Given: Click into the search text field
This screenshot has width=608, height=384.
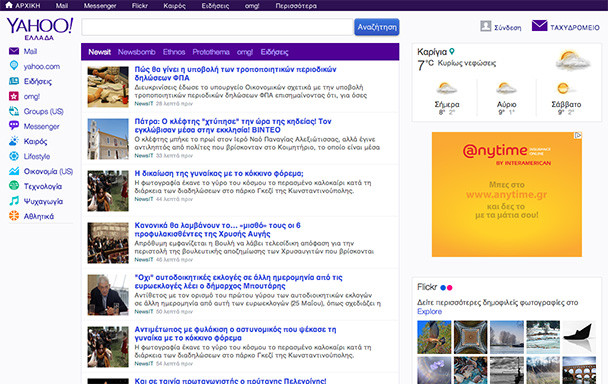Looking at the screenshot, I should (217, 27).
